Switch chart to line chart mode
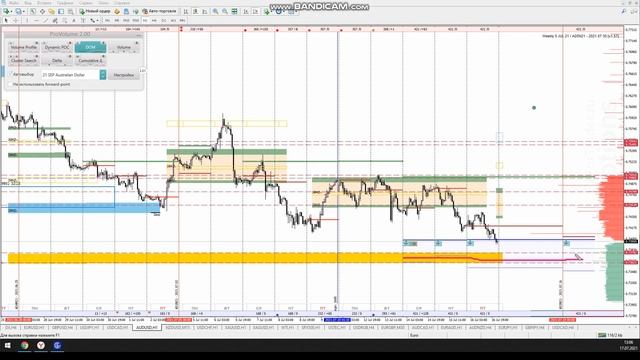Image resolution: width=640 pixels, height=360 pixels. [204, 11]
